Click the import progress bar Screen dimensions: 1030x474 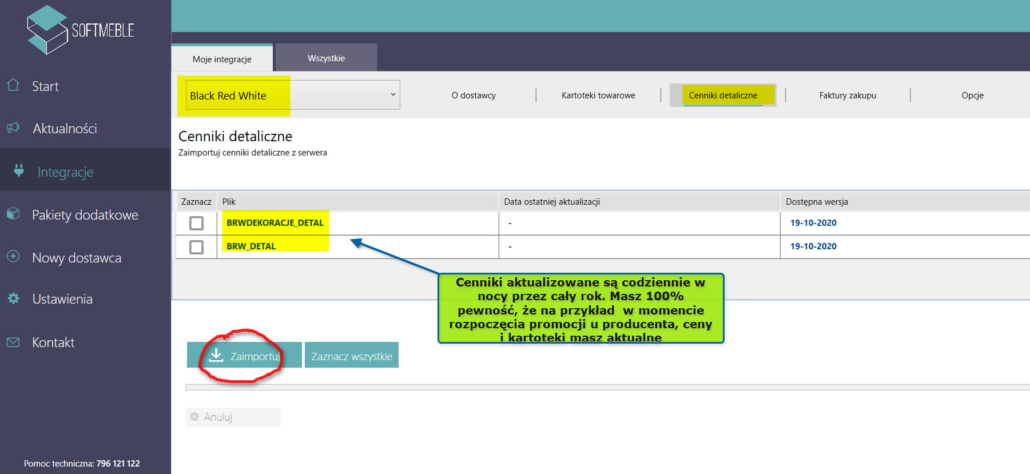[600, 386]
